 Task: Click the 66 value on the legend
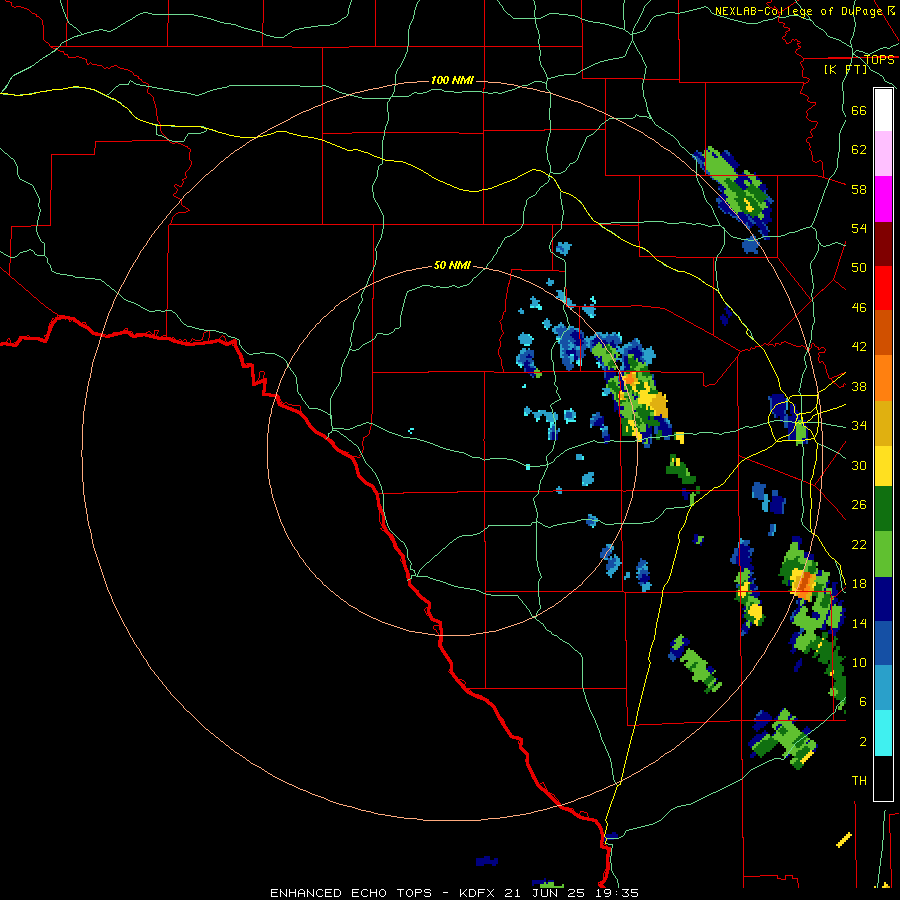coord(859,110)
